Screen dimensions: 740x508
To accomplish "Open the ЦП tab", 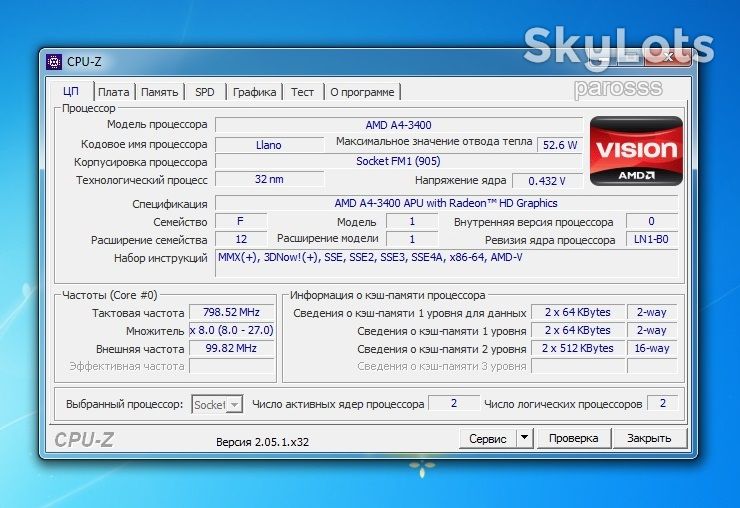I will (71, 91).
